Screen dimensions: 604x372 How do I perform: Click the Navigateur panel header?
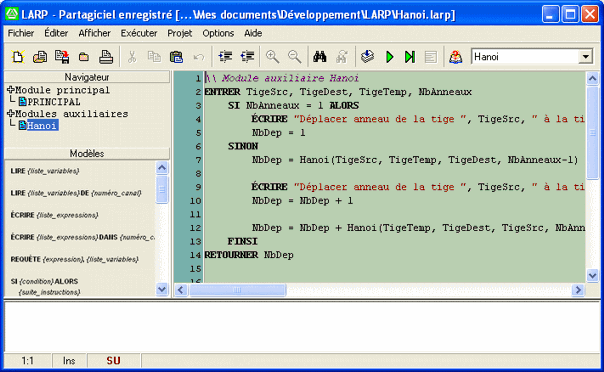pos(87,77)
